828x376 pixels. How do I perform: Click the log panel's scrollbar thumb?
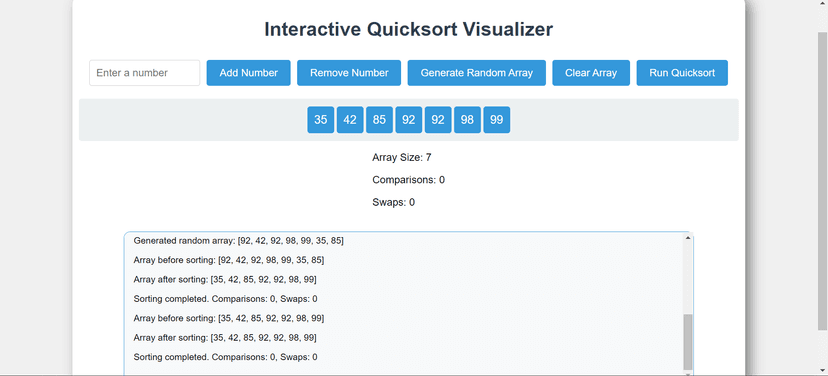click(688, 342)
